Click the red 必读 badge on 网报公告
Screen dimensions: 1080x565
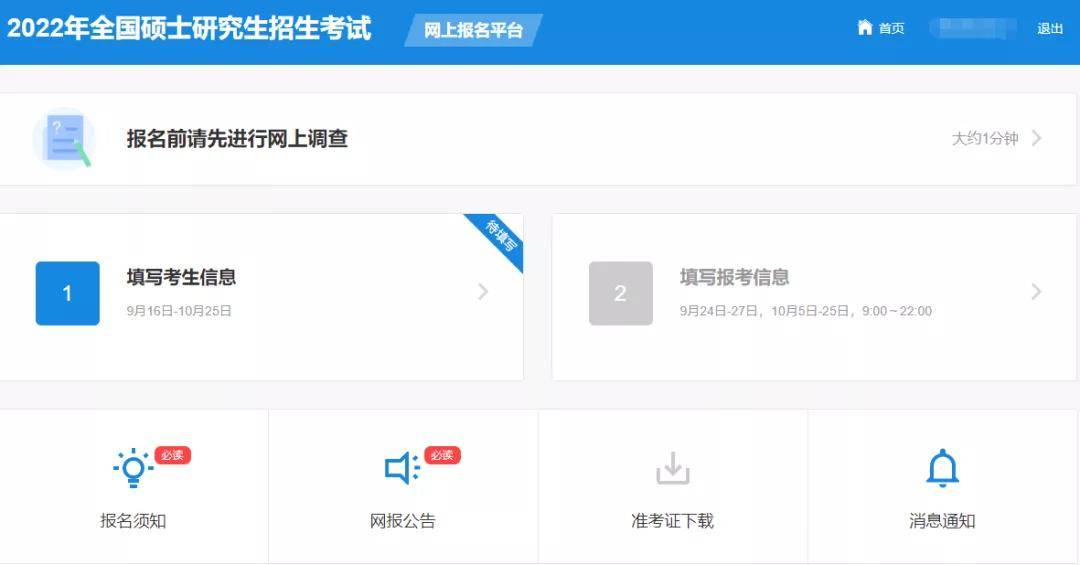point(442,455)
